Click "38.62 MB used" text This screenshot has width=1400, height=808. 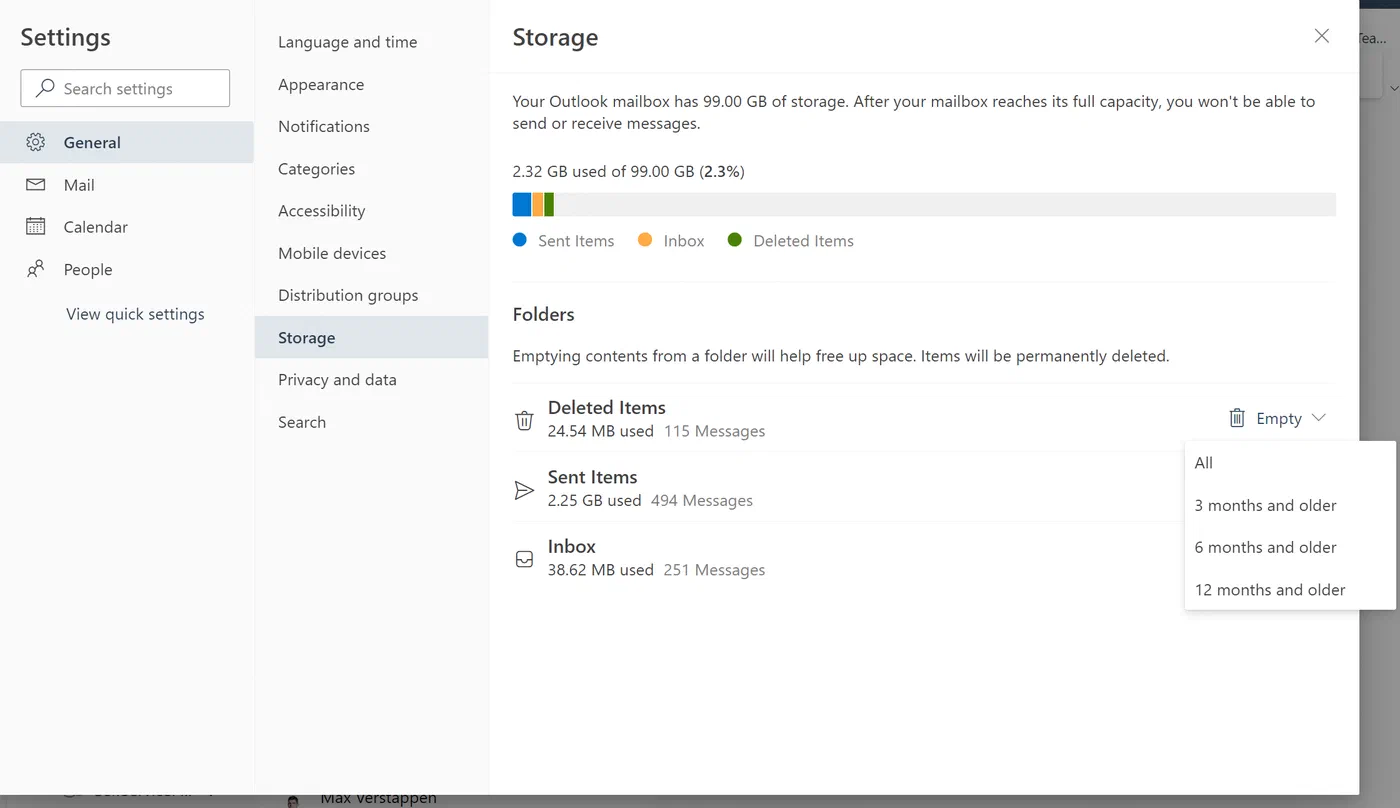pyautogui.click(x=601, y=570)
